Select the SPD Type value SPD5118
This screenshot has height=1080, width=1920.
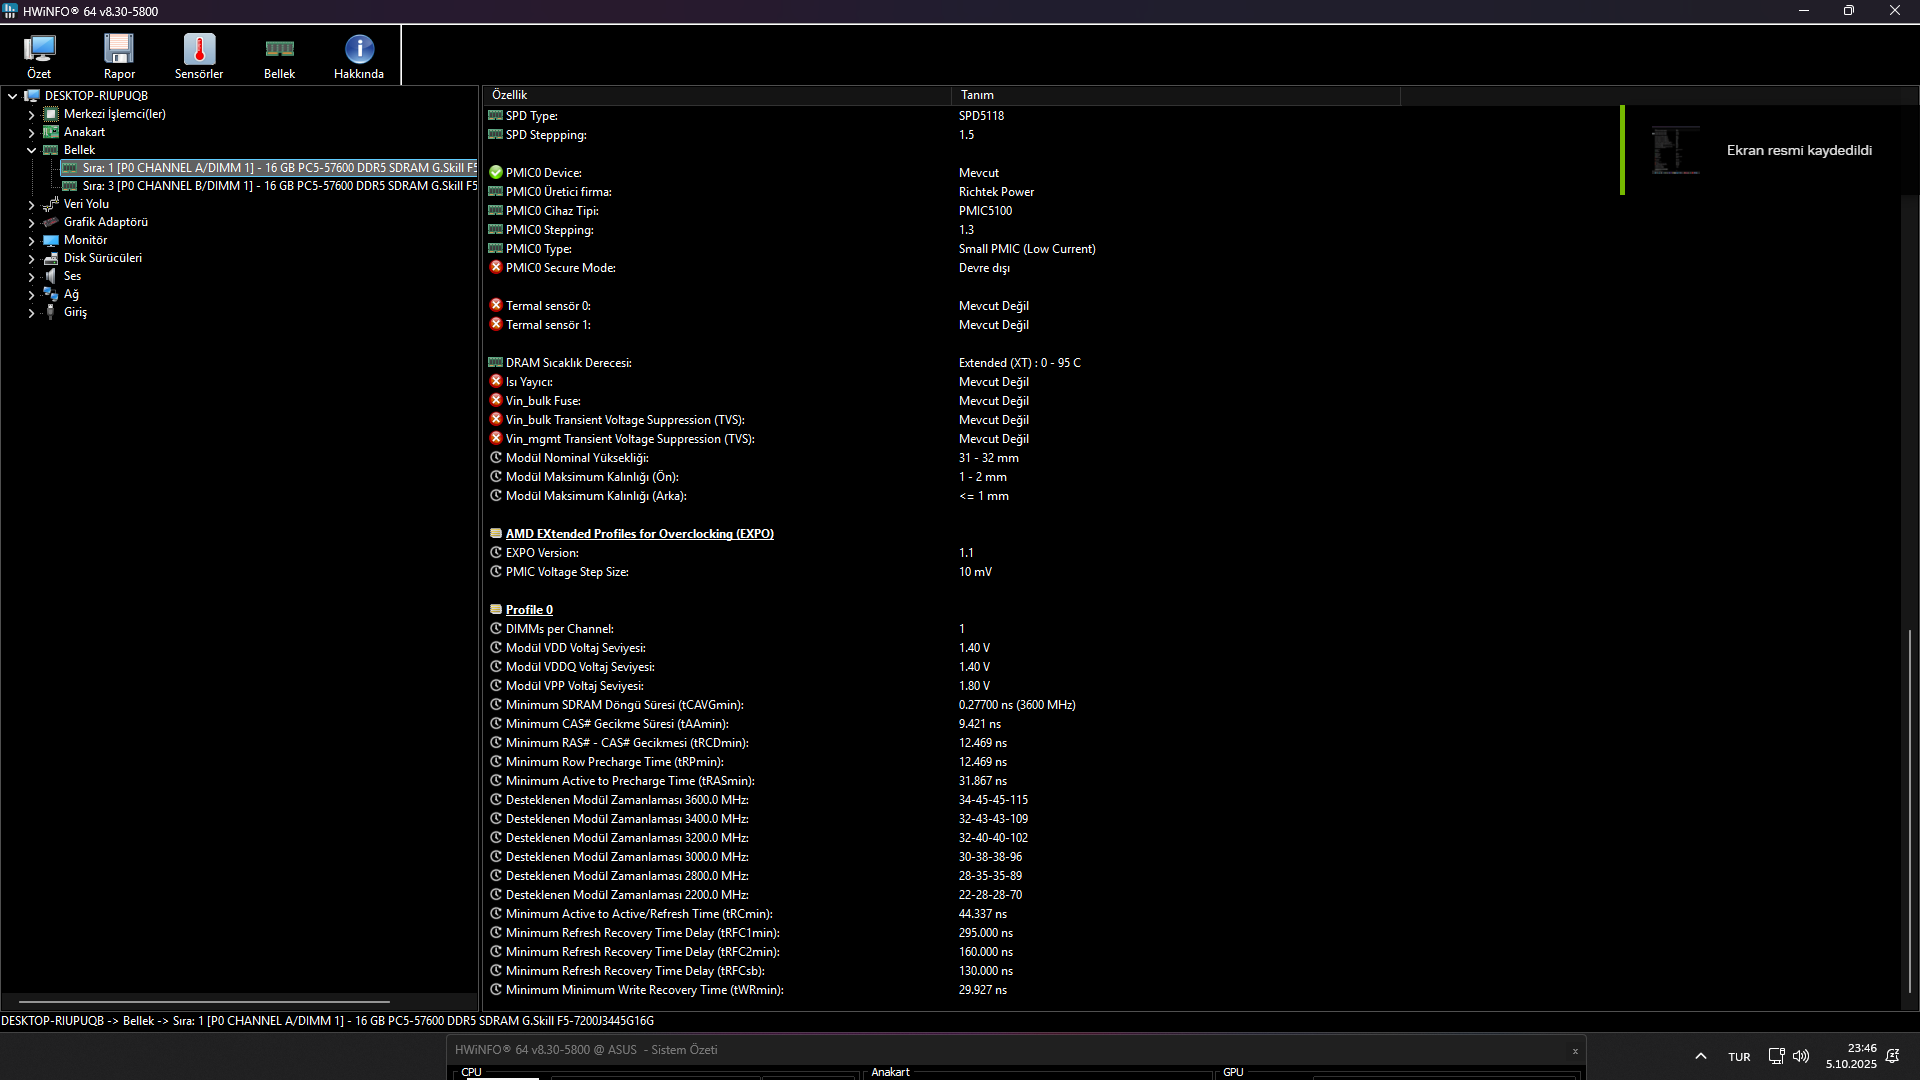(981, 116)
